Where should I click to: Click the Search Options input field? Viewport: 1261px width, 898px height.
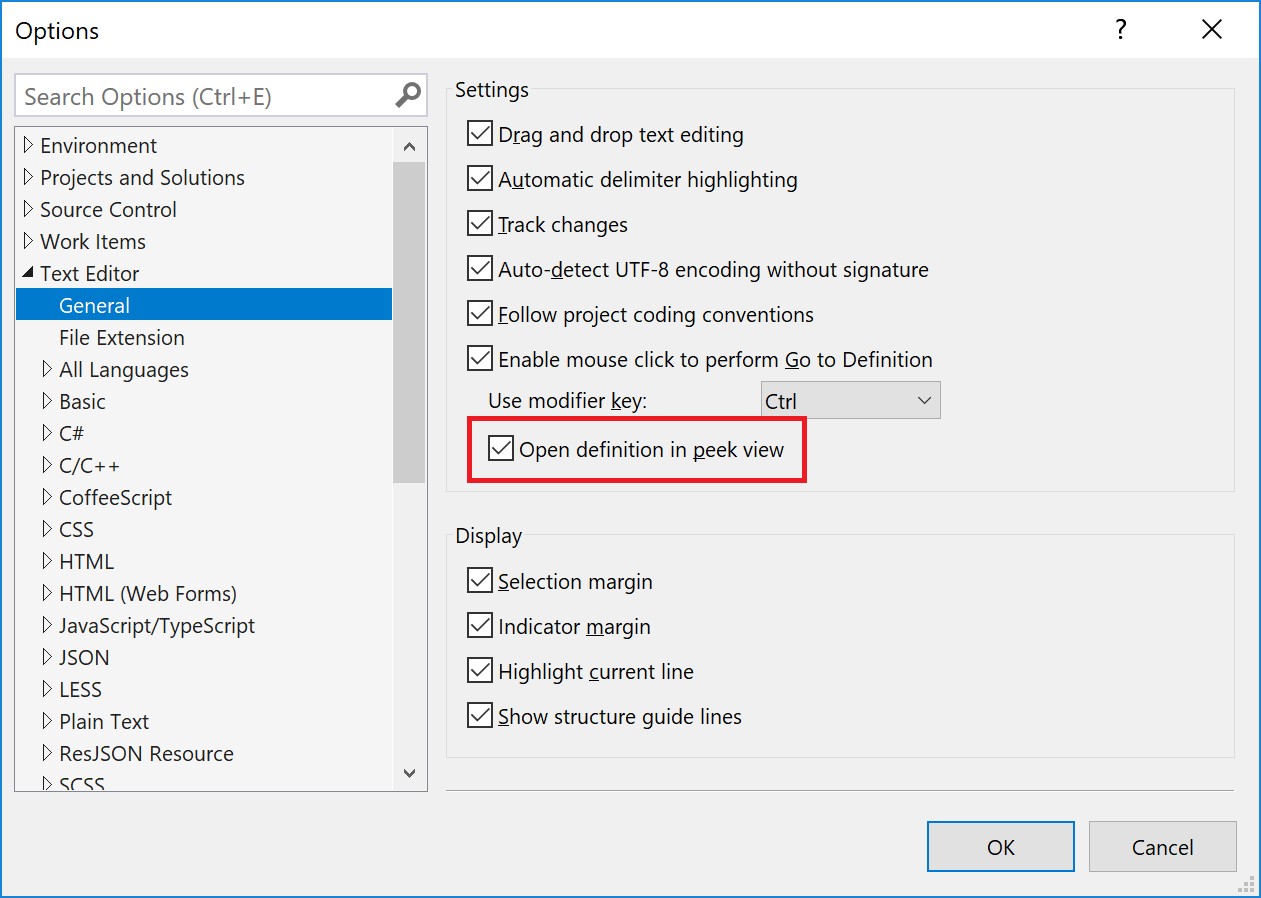point(200,95)
